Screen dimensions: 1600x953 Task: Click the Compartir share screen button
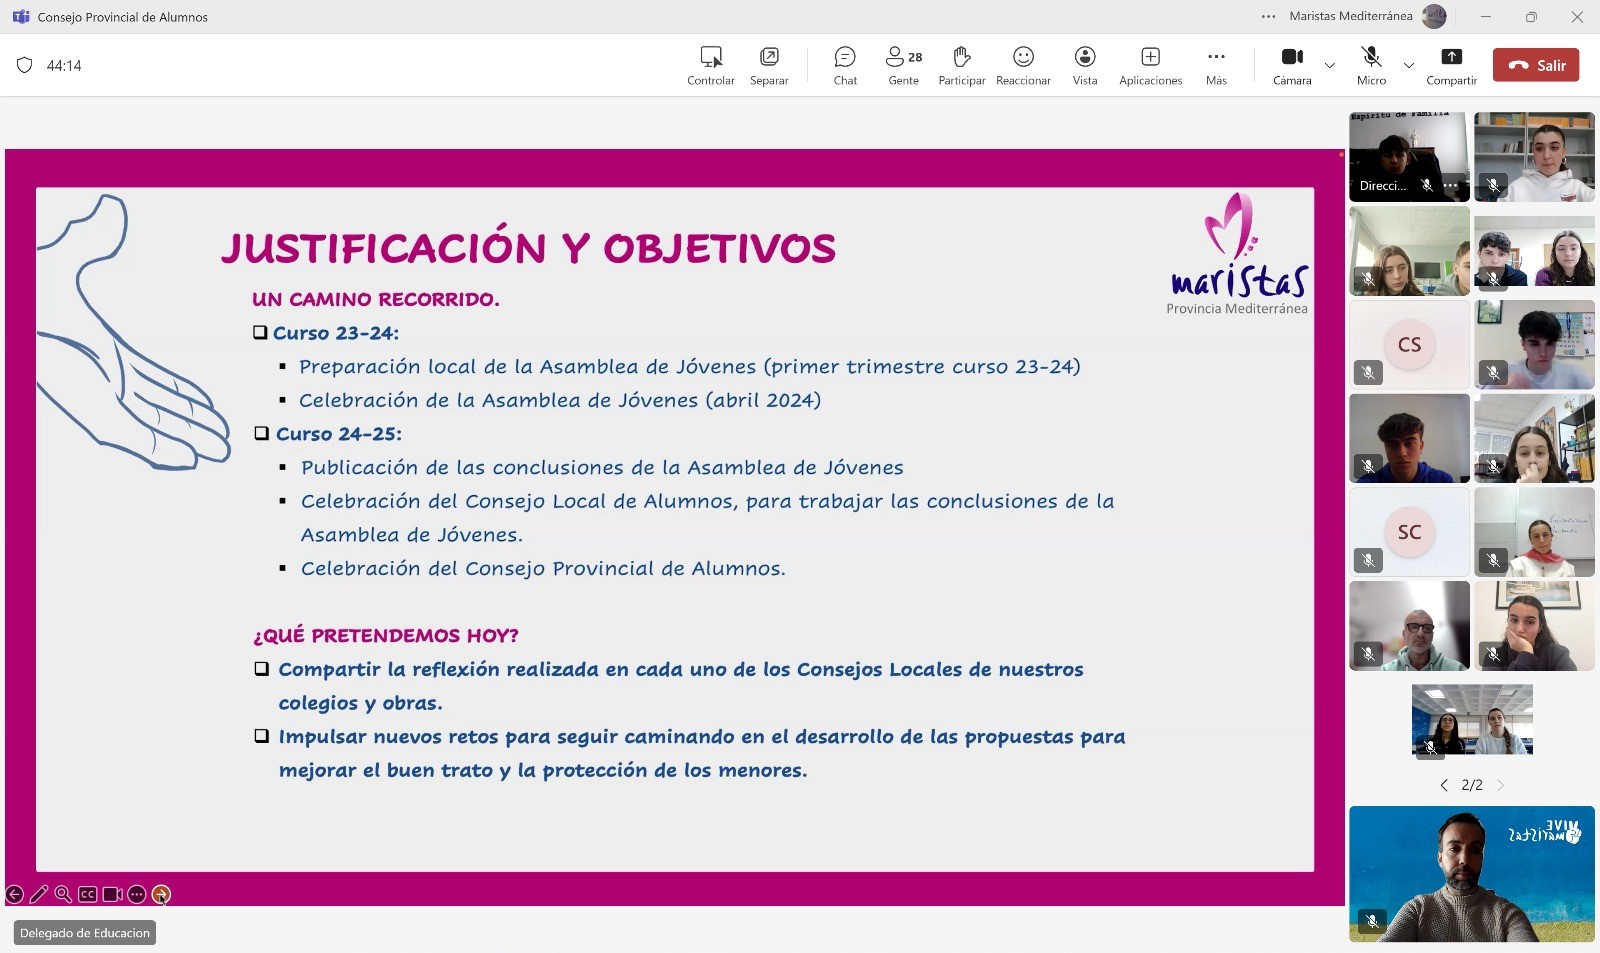1451,66
